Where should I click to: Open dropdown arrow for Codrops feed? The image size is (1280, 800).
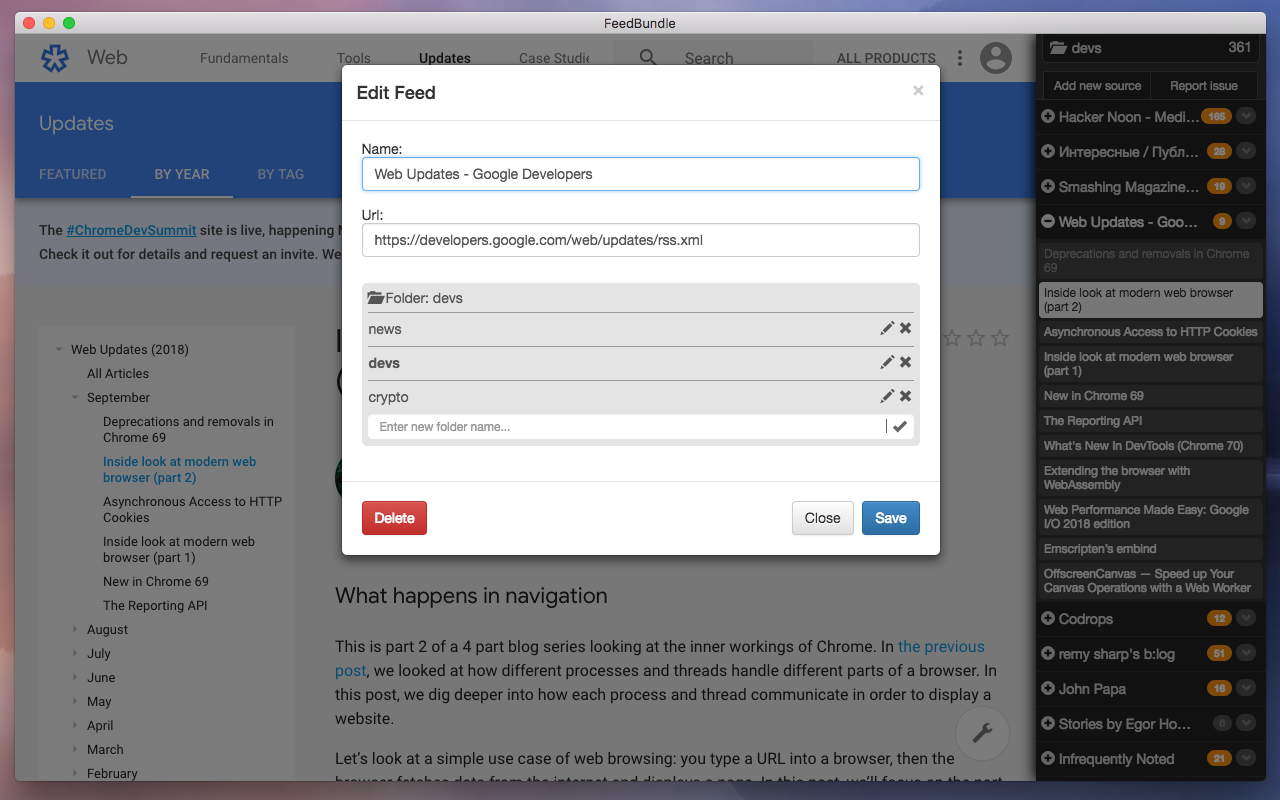[1246, 619]
